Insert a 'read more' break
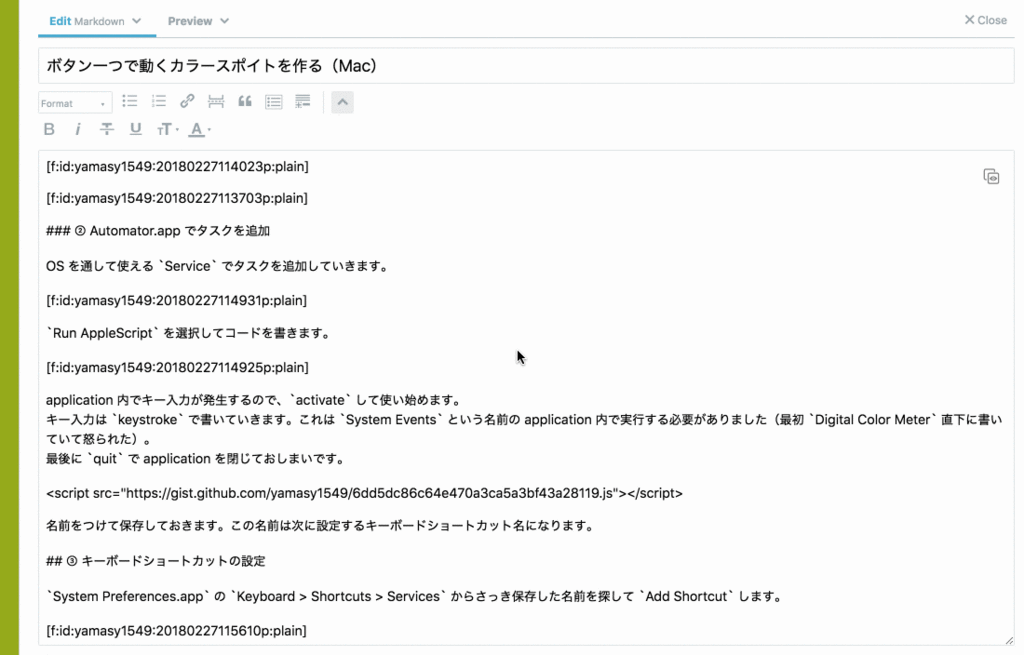Viewport: 1024px width, 655px height. (x=302, y=100)
